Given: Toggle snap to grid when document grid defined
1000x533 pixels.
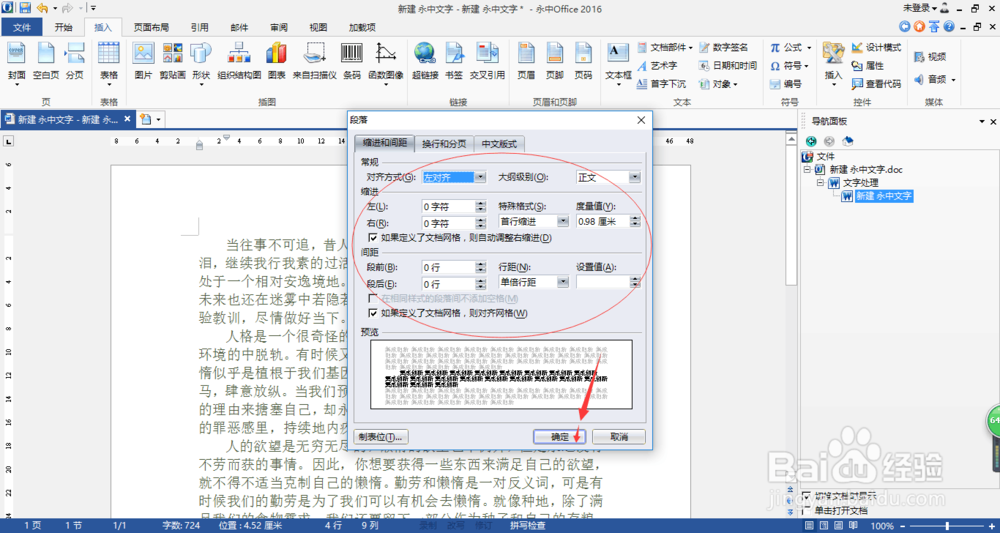Looking at the screenshot, I should (373, 313).
